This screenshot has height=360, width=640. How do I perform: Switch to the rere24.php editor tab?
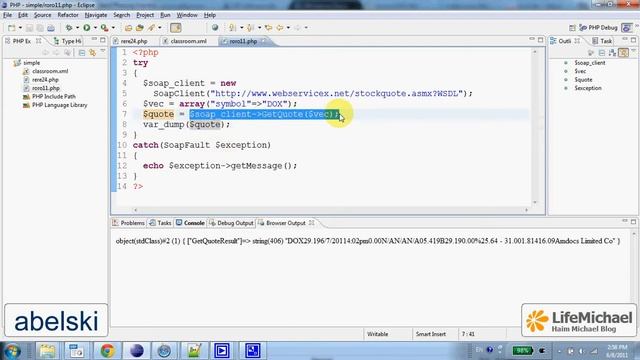pos(134,41)
